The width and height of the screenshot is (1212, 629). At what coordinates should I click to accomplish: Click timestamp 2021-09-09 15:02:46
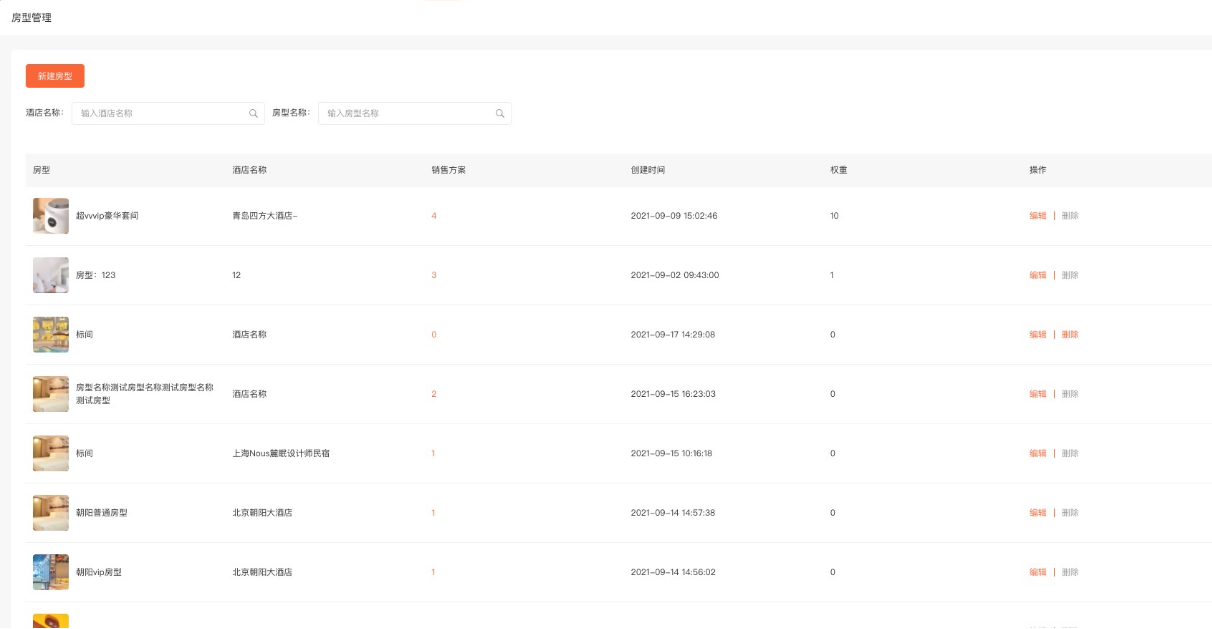point(674,216)
